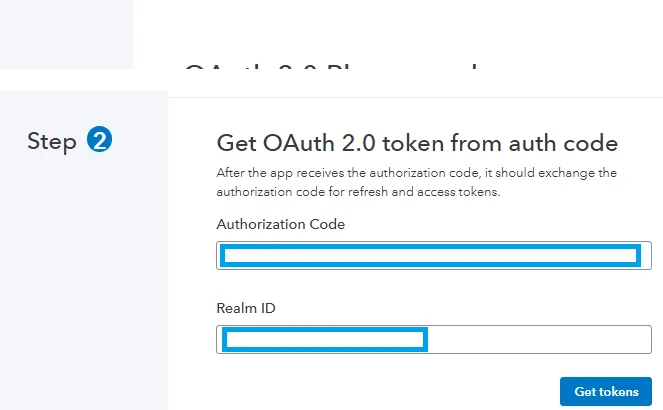
Task: Select the blue highlighted box in Realm ID
Action: click(325, 339)
